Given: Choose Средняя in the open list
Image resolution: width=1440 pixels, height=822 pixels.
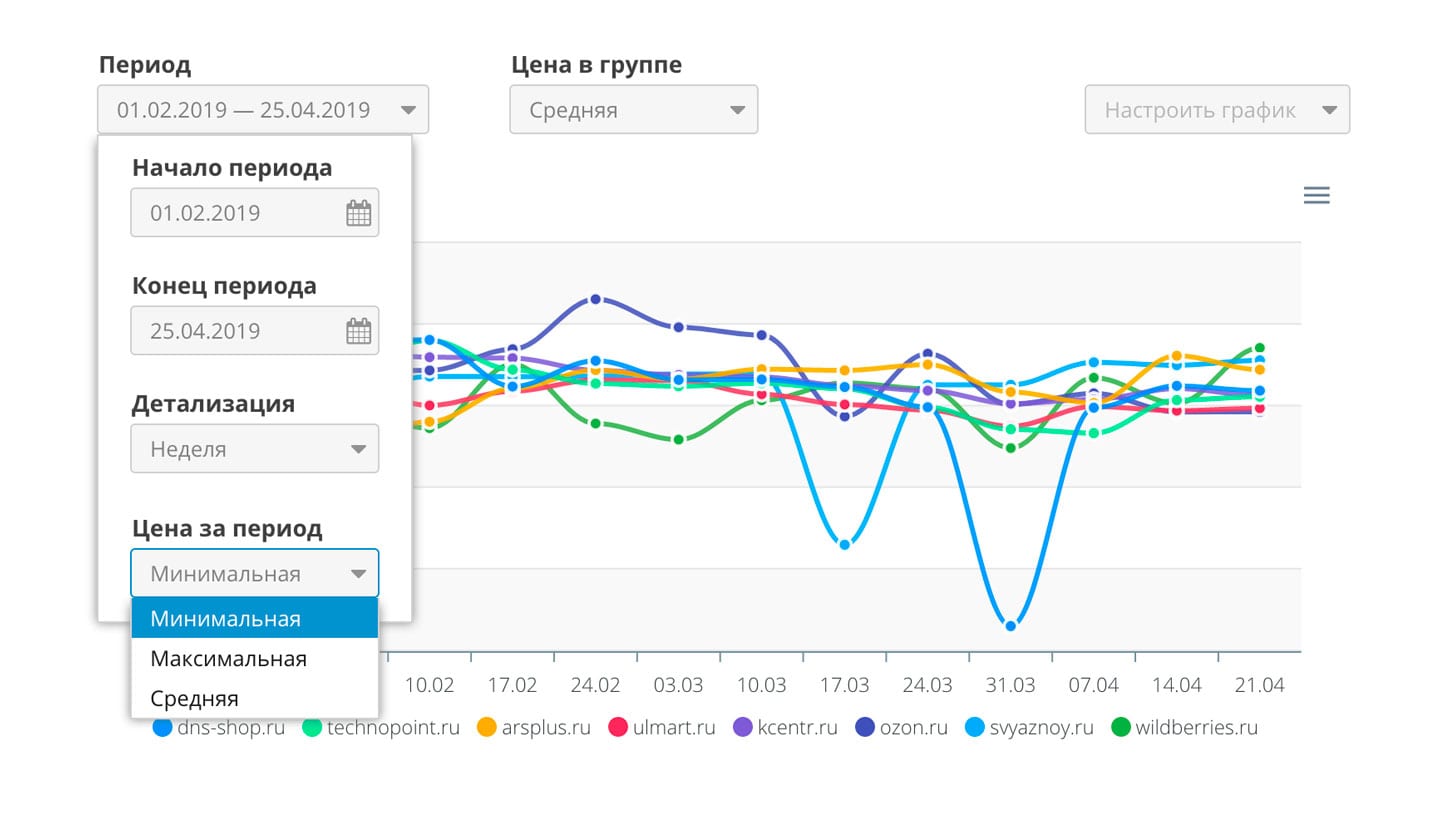Looking at the screenshot, I should pyautogui.click(x=255, y=698).
